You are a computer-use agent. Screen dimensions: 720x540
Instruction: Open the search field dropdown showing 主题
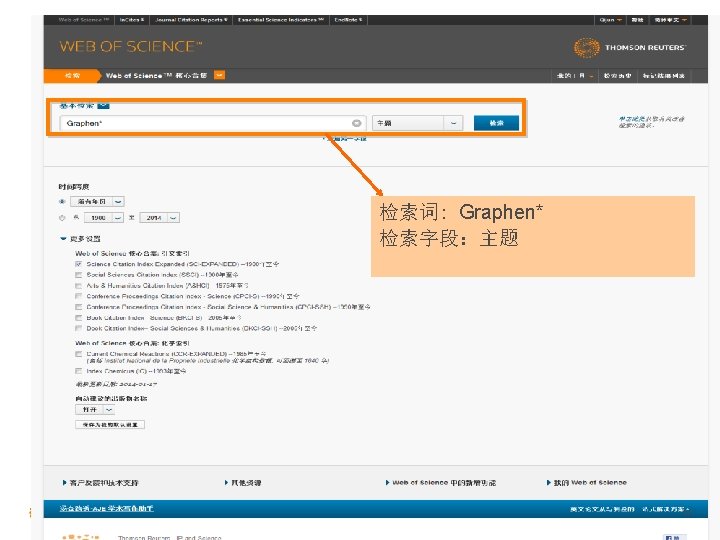point(417,123)
